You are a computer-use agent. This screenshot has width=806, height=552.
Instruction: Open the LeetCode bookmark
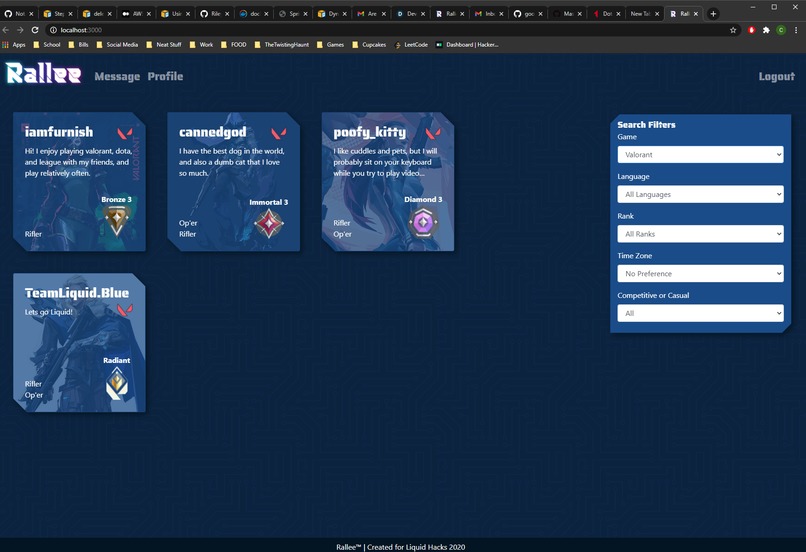click(411, 45)
